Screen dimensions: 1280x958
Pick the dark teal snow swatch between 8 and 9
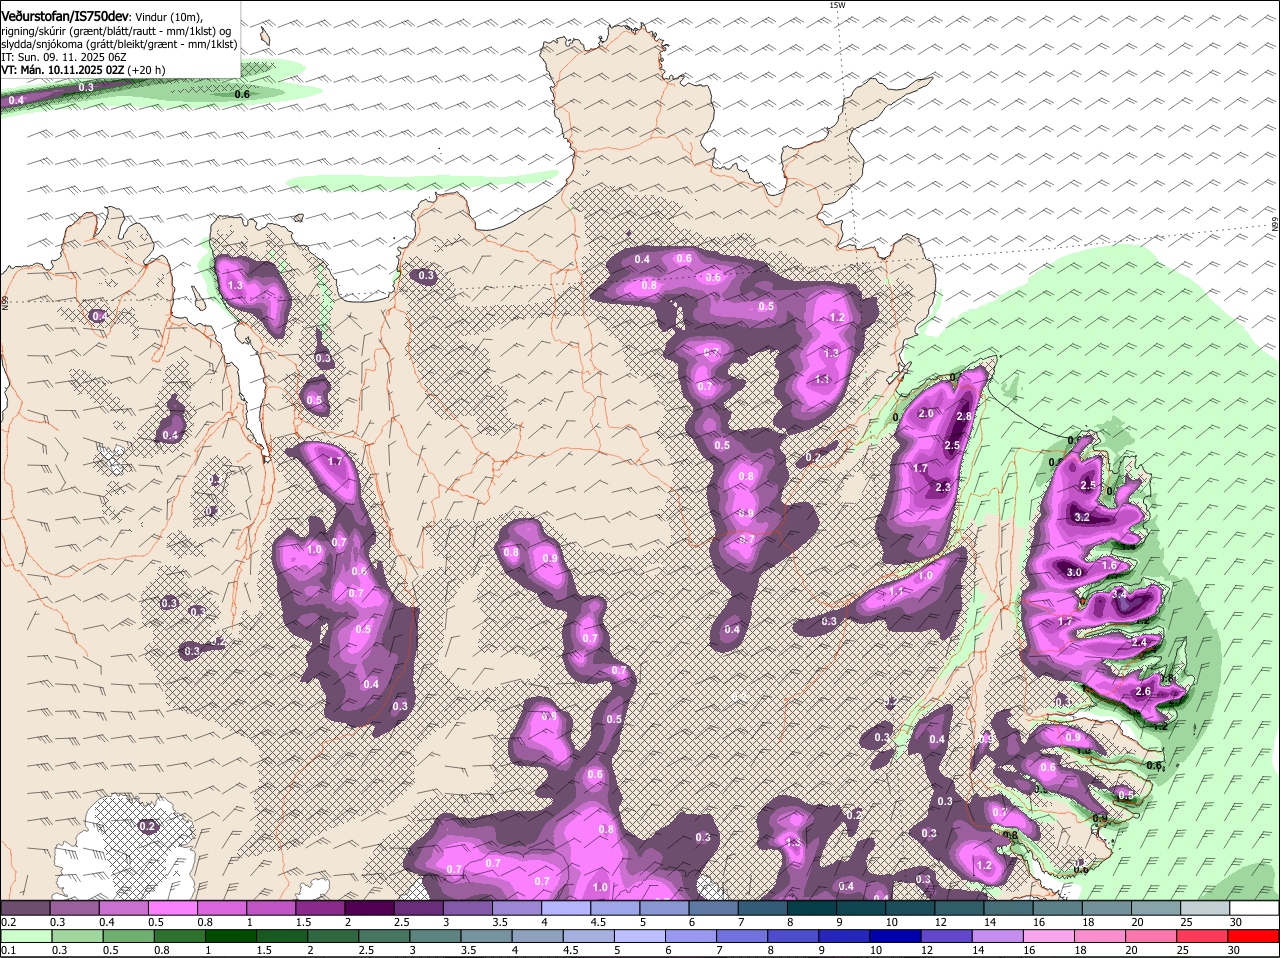[812, 908]
